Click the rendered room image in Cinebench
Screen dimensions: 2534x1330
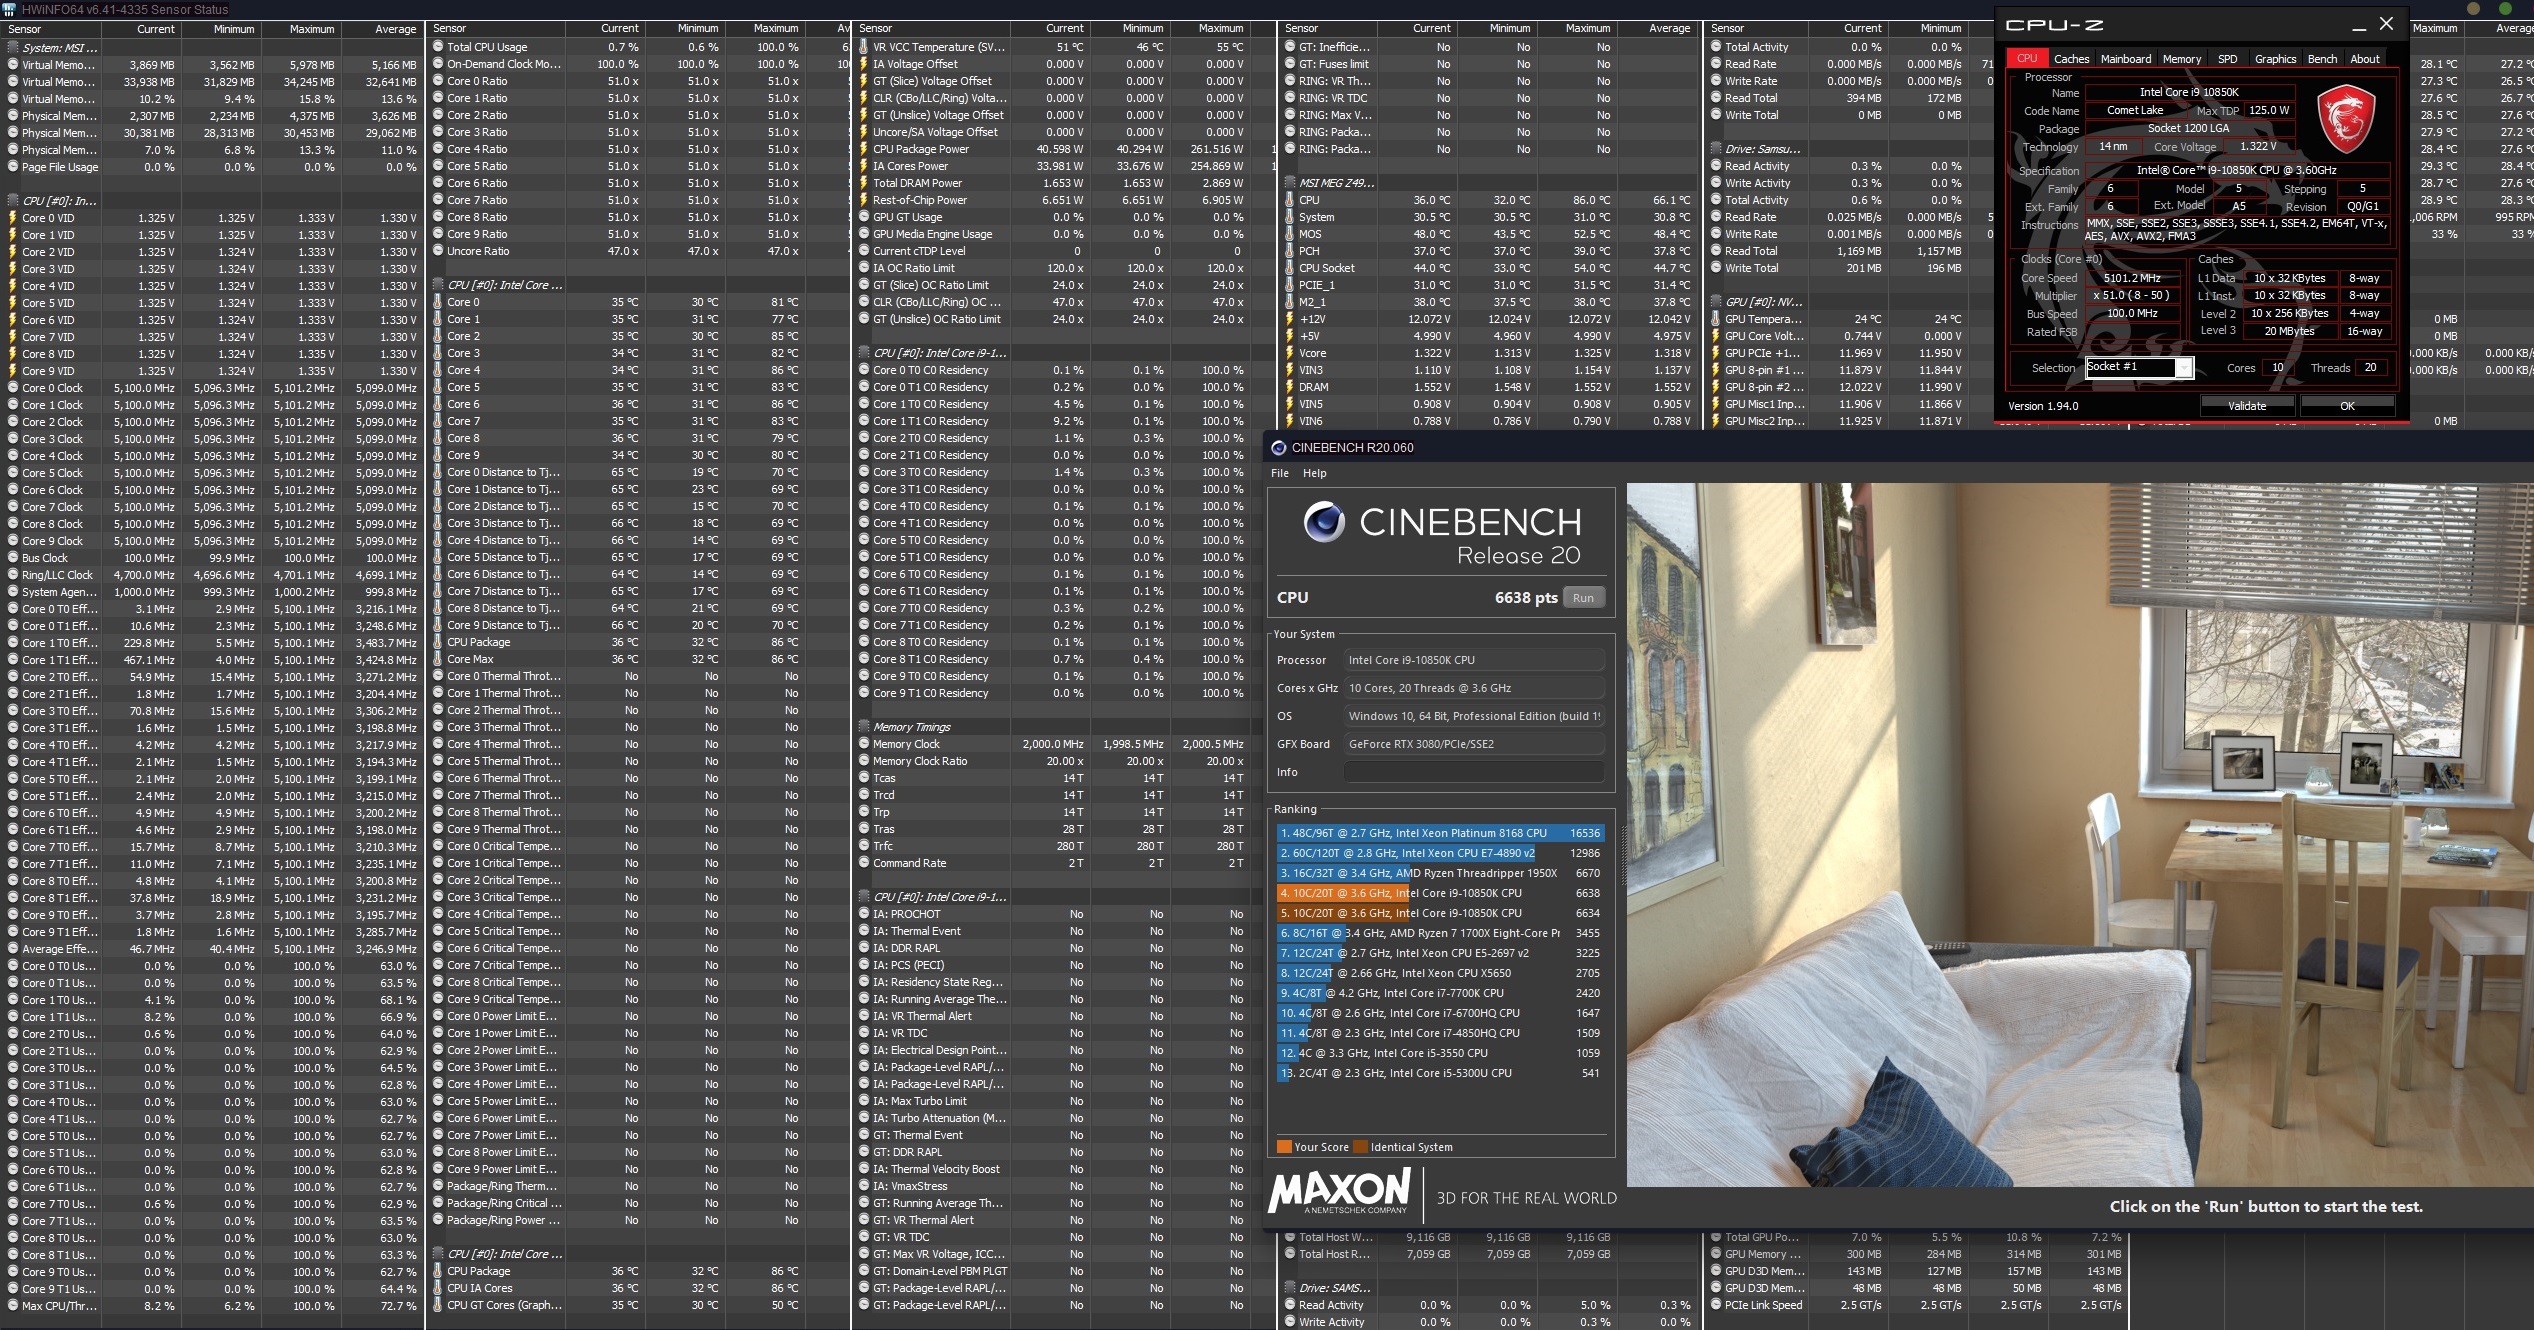[2080, 835]
